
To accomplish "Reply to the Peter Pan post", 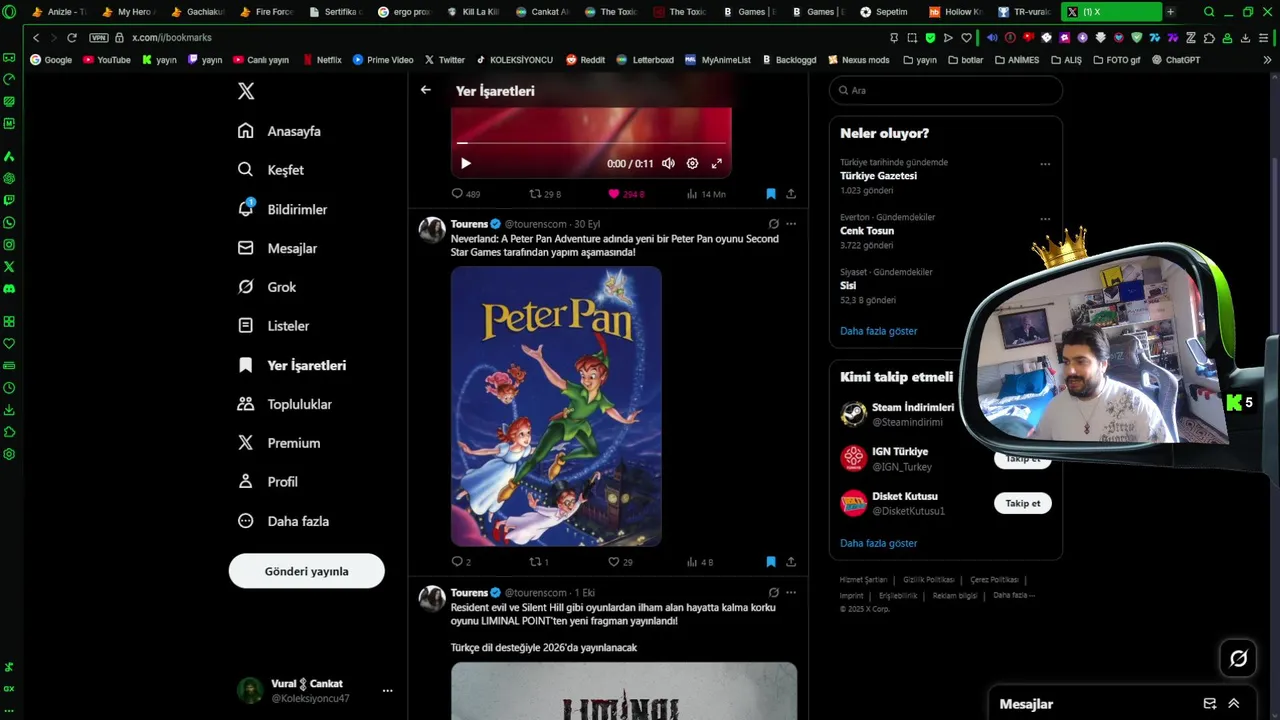I will point(461,562).
